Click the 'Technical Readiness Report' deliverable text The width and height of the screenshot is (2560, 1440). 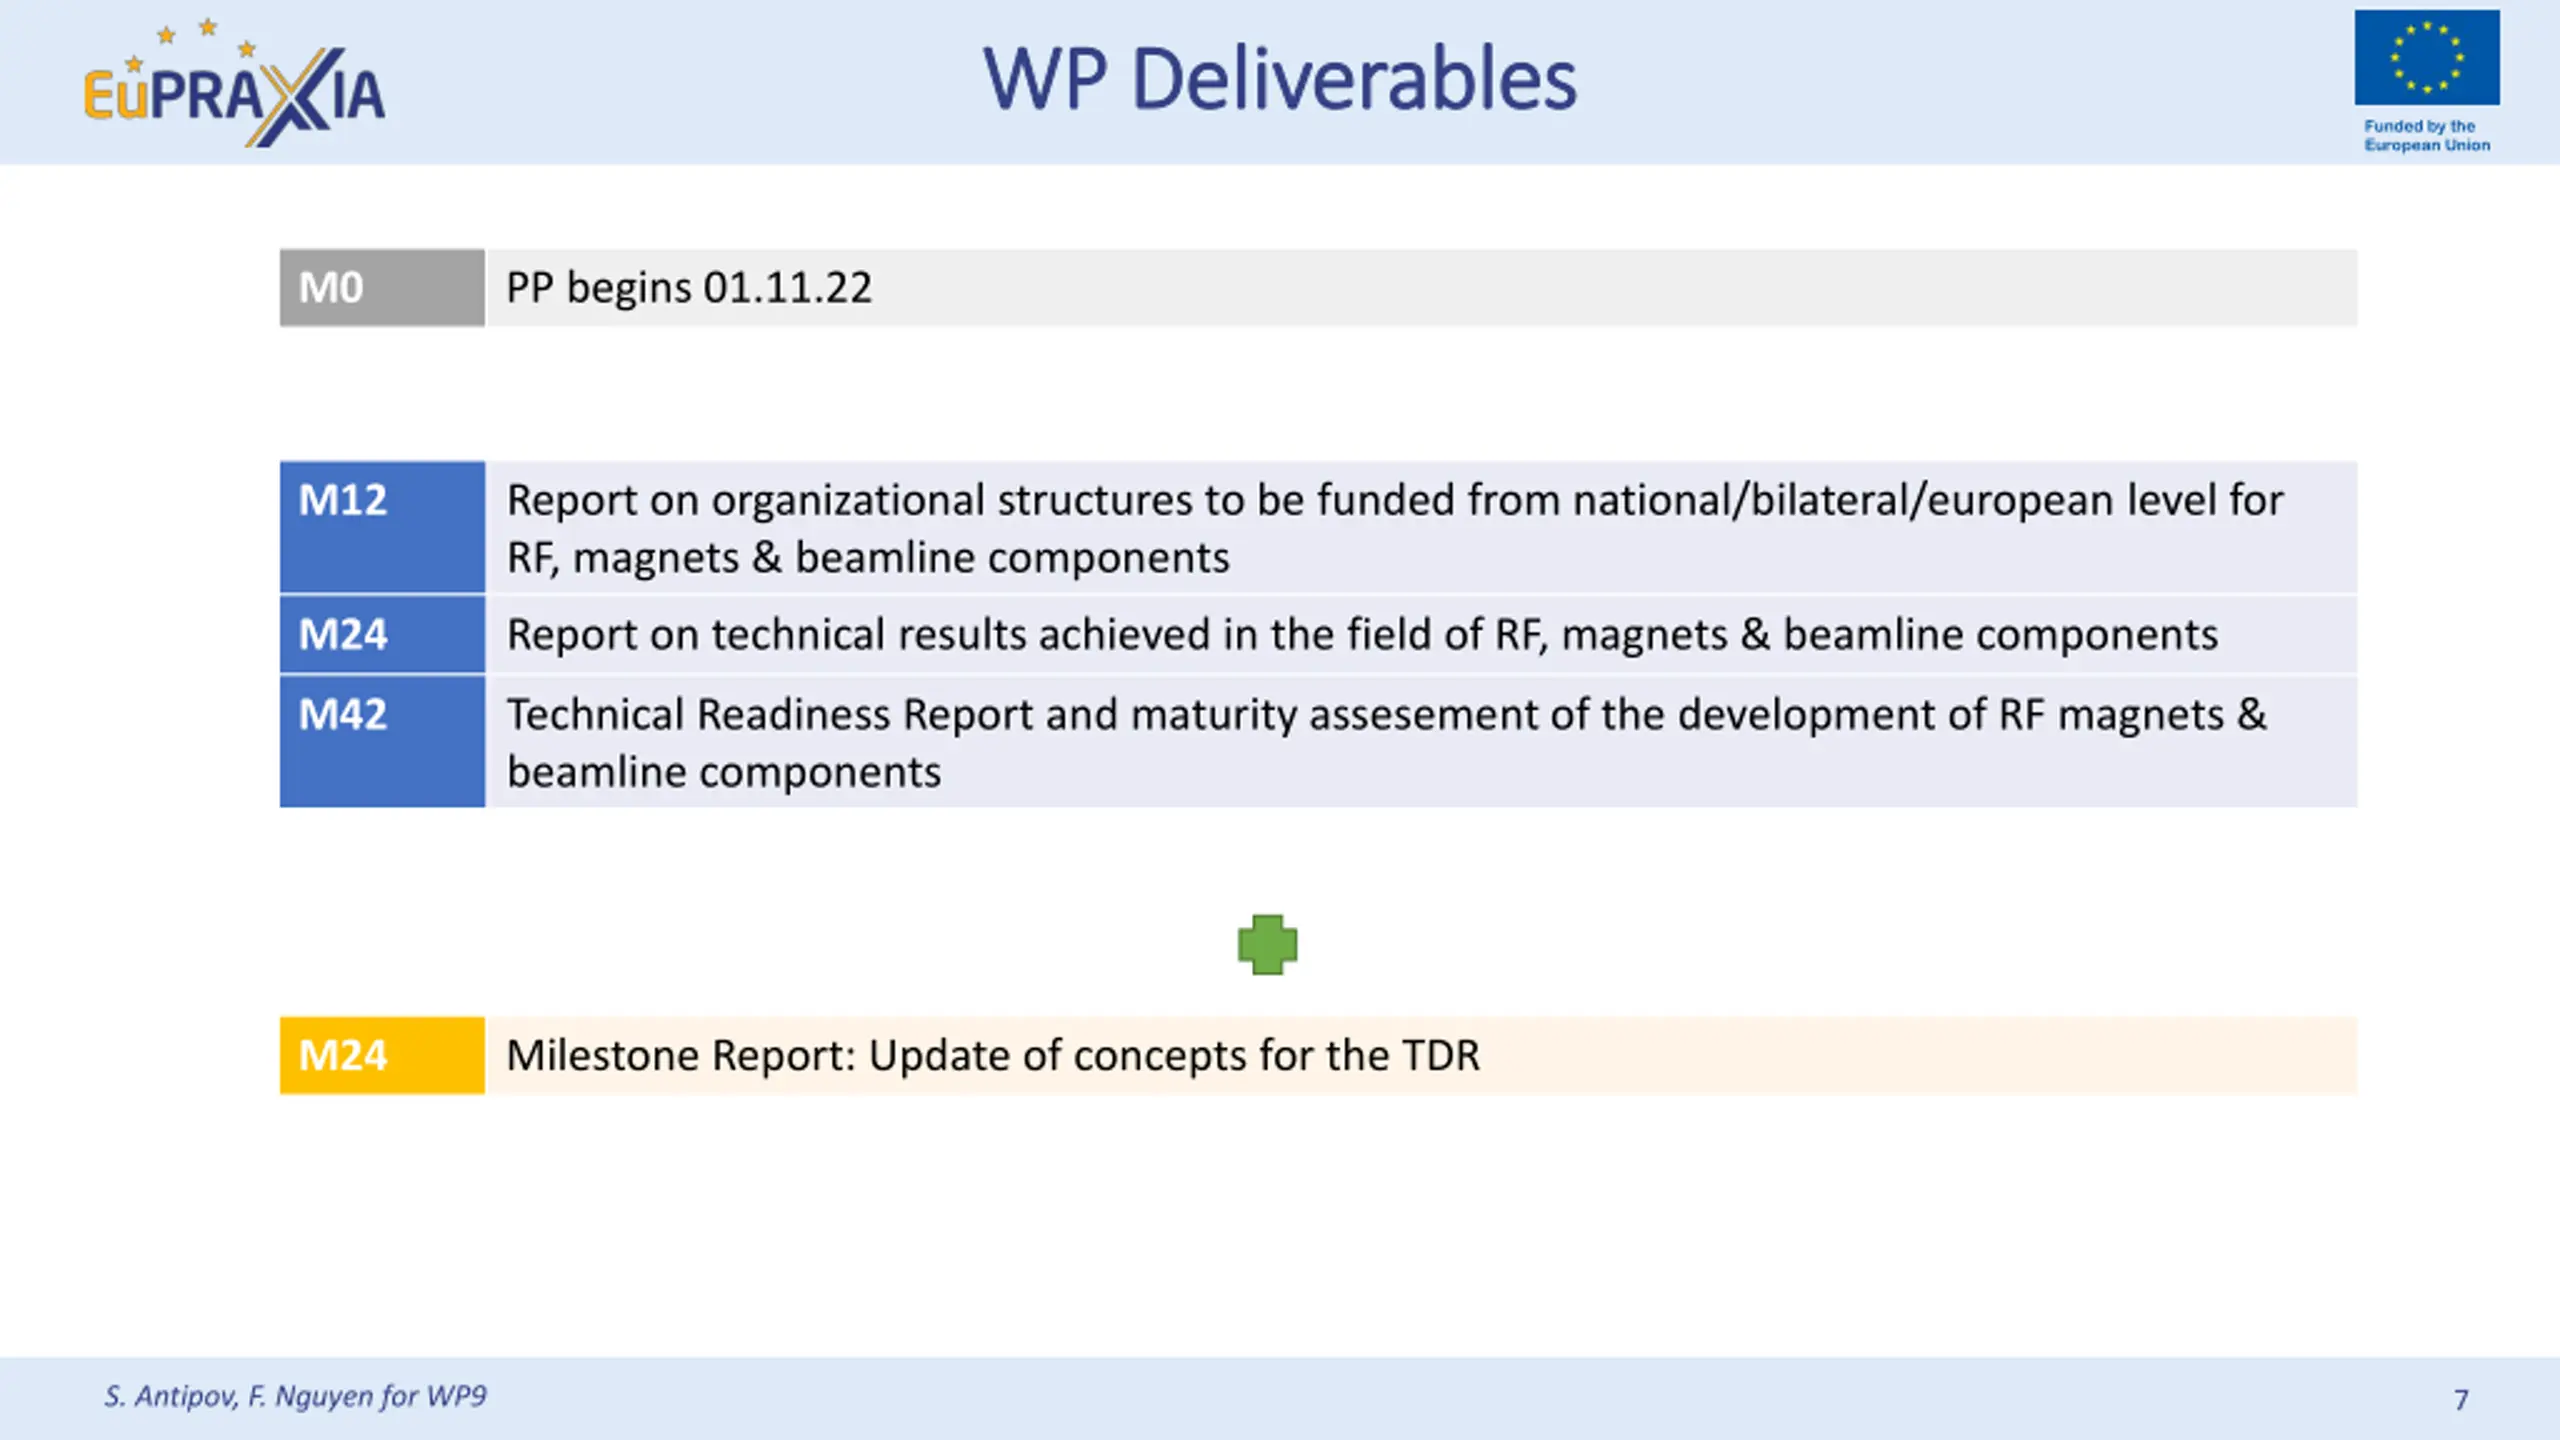pyautogui.click(x=1387, y=743)
